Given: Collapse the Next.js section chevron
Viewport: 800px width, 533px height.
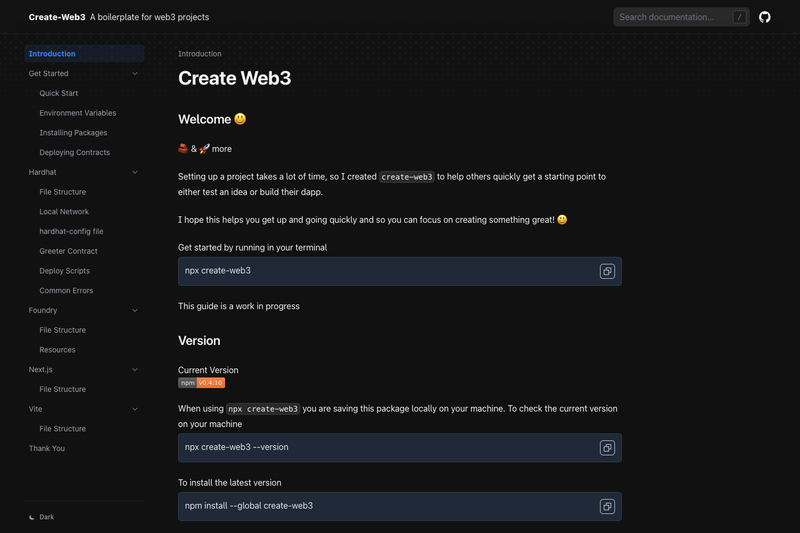Looking at the screenshot, I should (135, 370).
